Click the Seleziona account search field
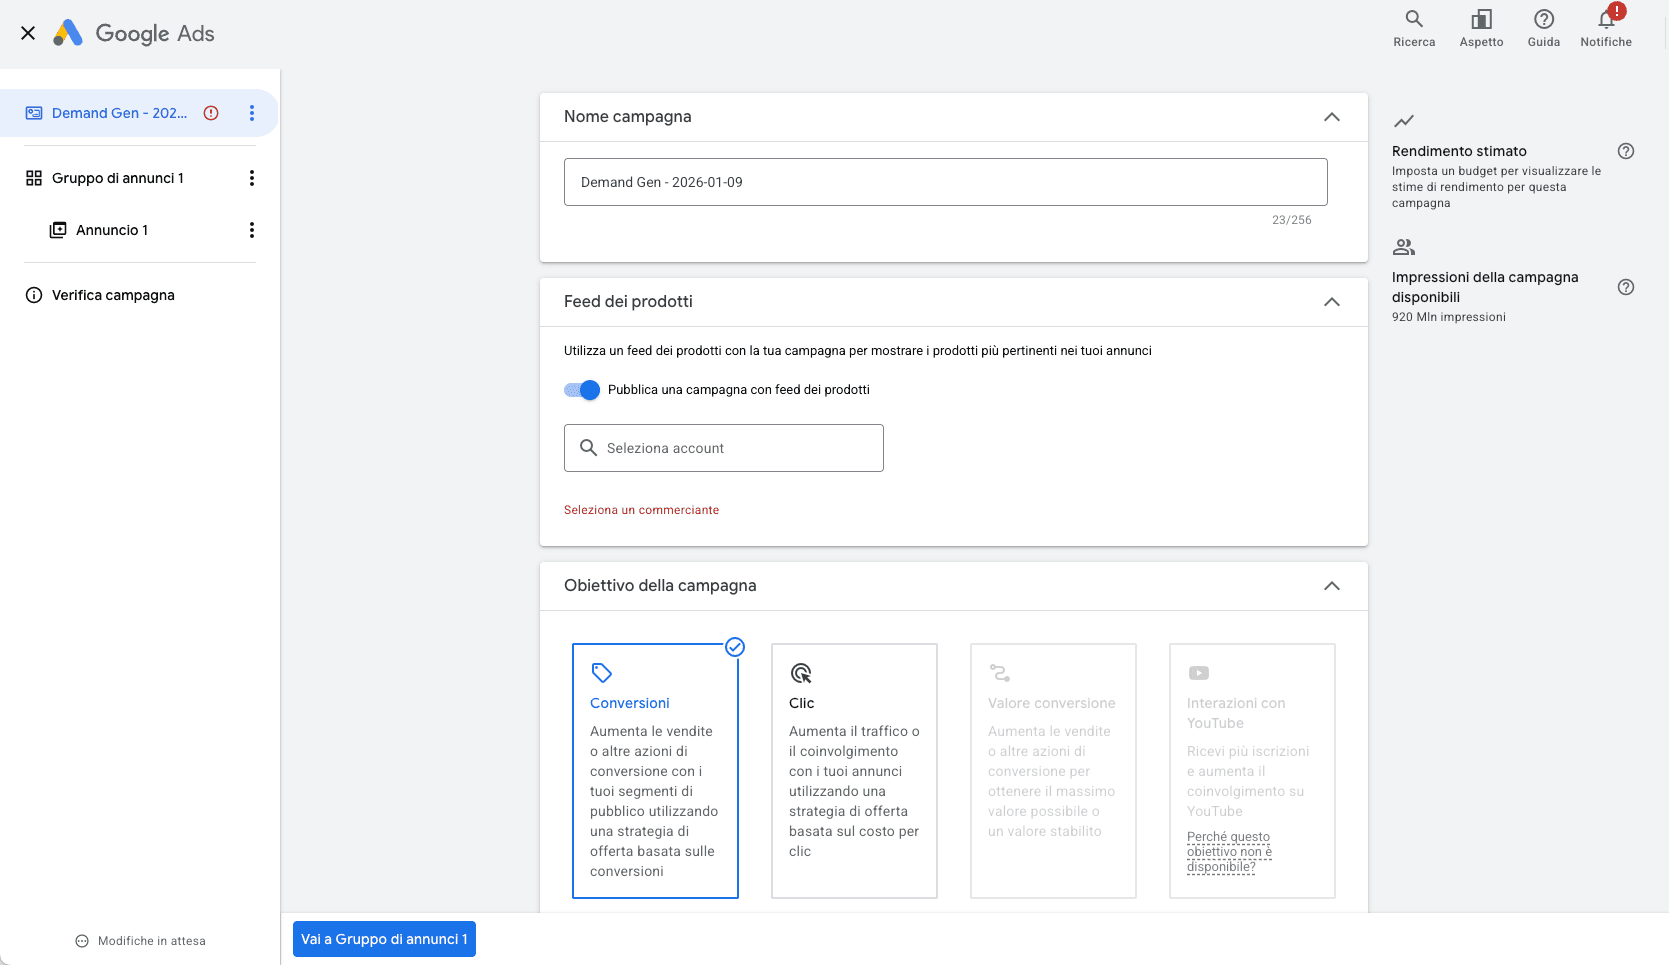The height and width of the screenshot is (965, 1669). pyautogui.click(x=724, y=448)
